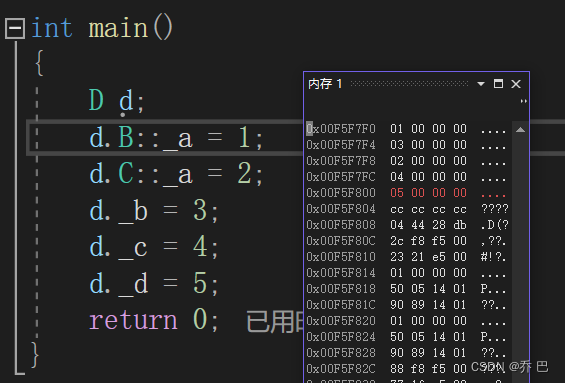Close the Memory 1 panel
565x383 pixels.
[x=516, y=84]
